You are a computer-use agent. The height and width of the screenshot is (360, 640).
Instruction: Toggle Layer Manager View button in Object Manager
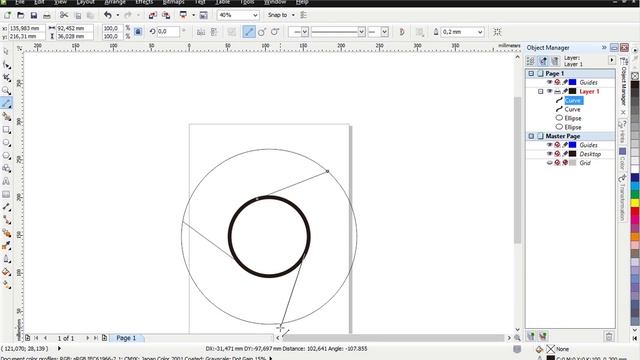click(555, 61)
